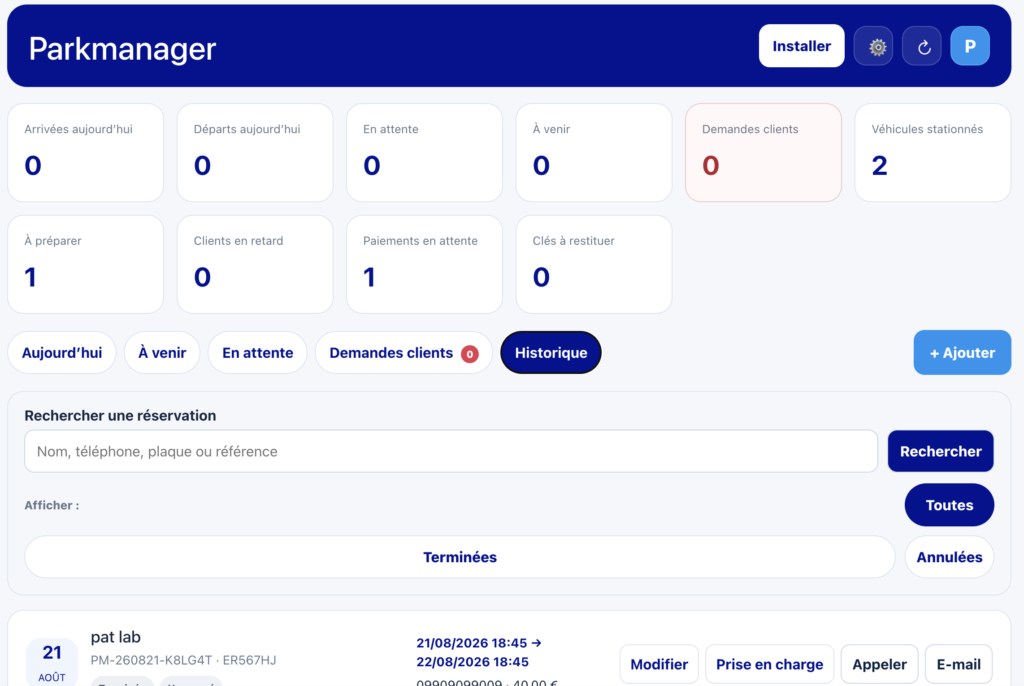Open the Départs aujourd'hui stat card
Viewport: 1024px width, 686px height.
255,153
